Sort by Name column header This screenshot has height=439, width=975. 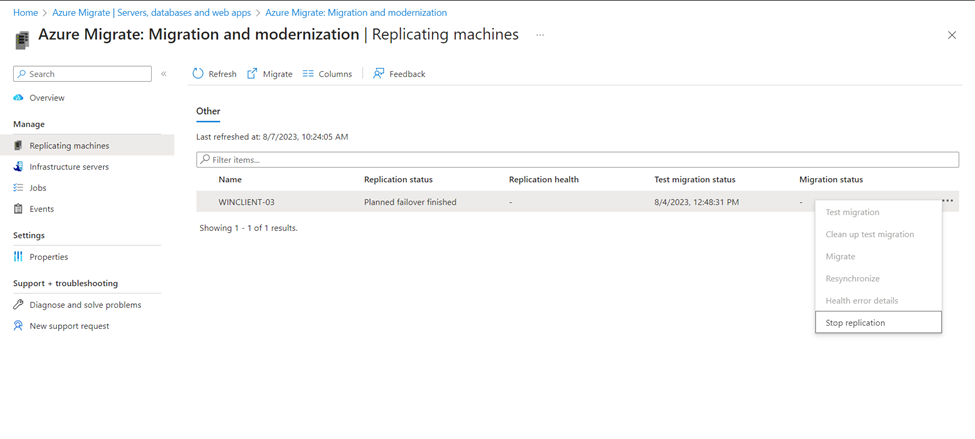pos(230,180)
